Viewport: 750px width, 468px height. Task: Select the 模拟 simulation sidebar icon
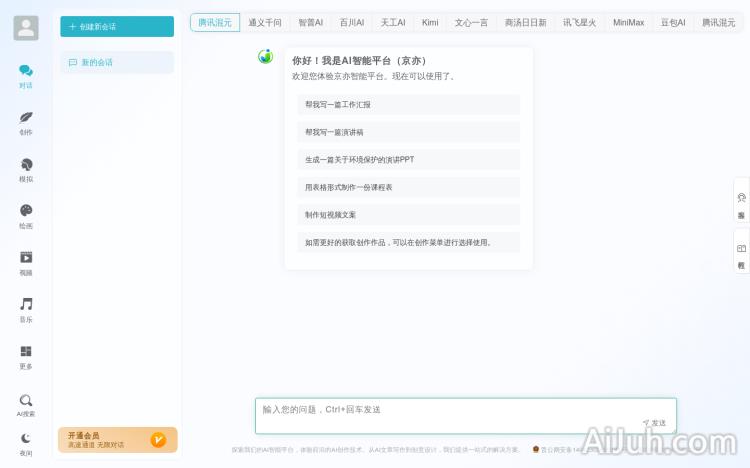(x=26, y=169)
